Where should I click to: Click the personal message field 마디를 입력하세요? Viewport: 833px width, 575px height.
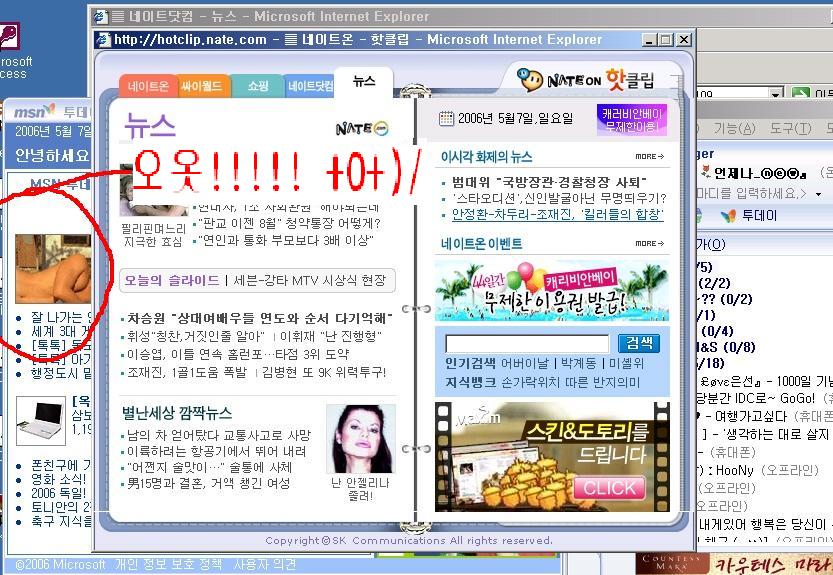(751, 193)
